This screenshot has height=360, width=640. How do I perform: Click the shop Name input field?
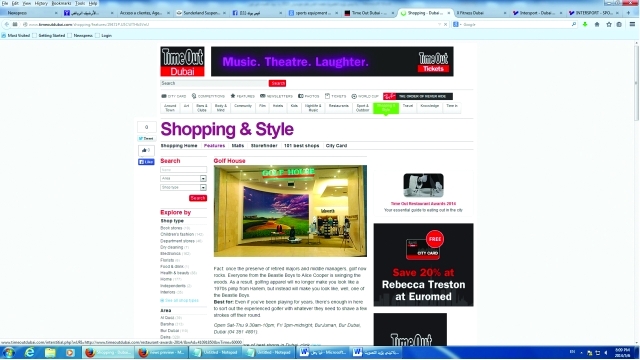[183, 169]
